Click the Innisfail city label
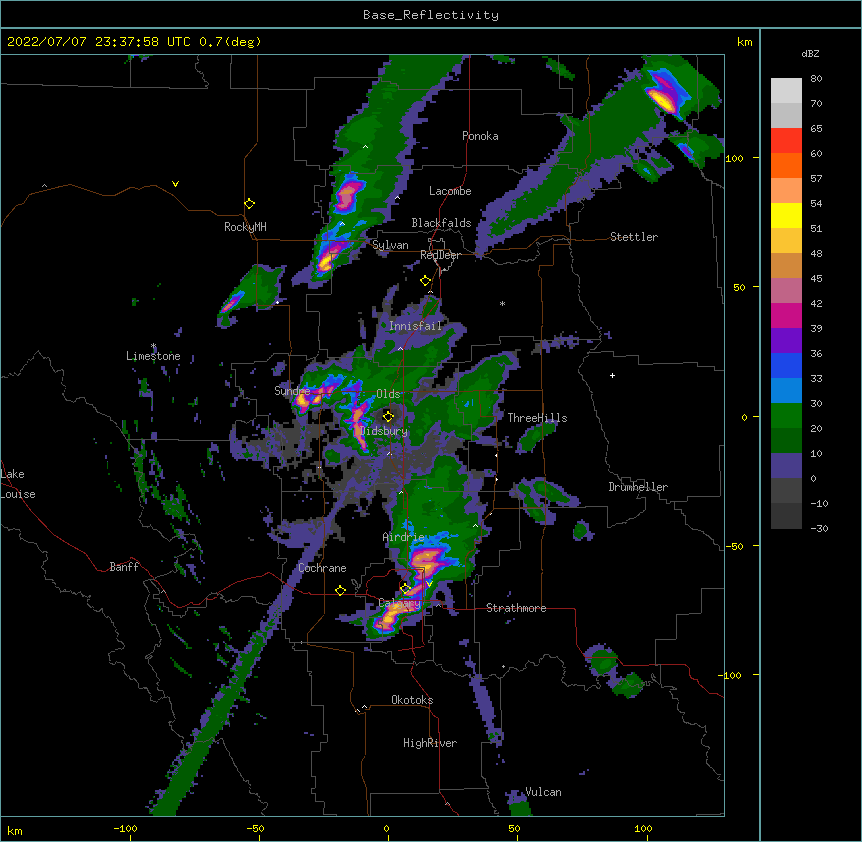The width and height of the screenshot is (862, 842). (x=415, y=326)
